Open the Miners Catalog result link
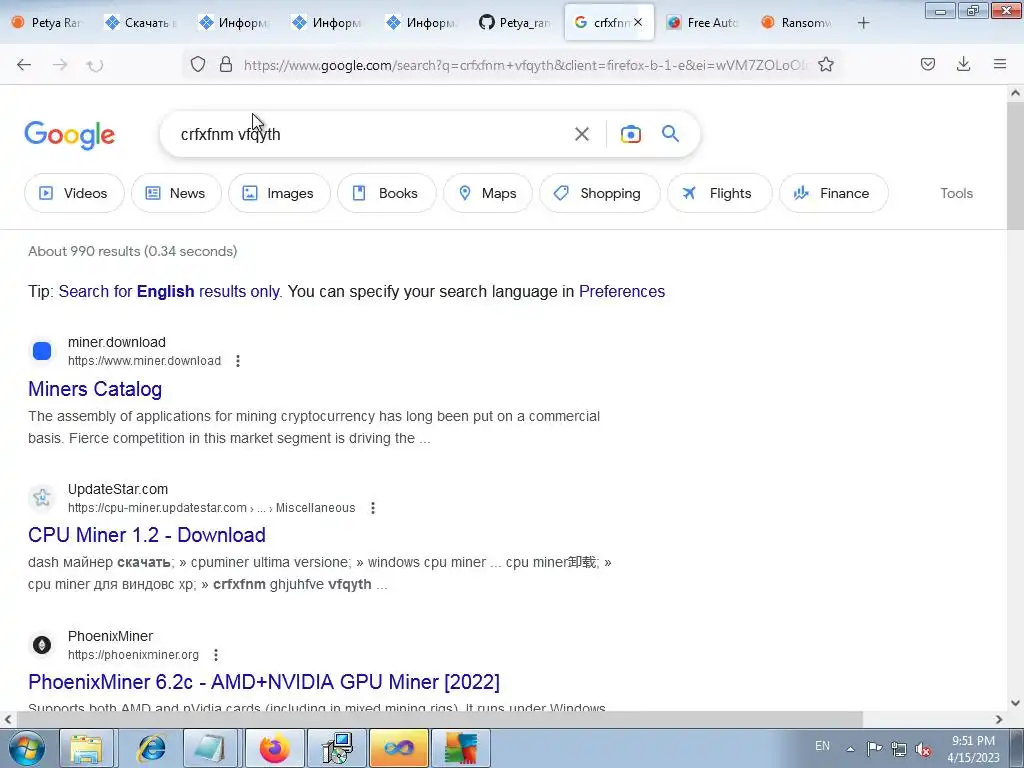This screenshot has height=768, width=1024. (95, 389)
